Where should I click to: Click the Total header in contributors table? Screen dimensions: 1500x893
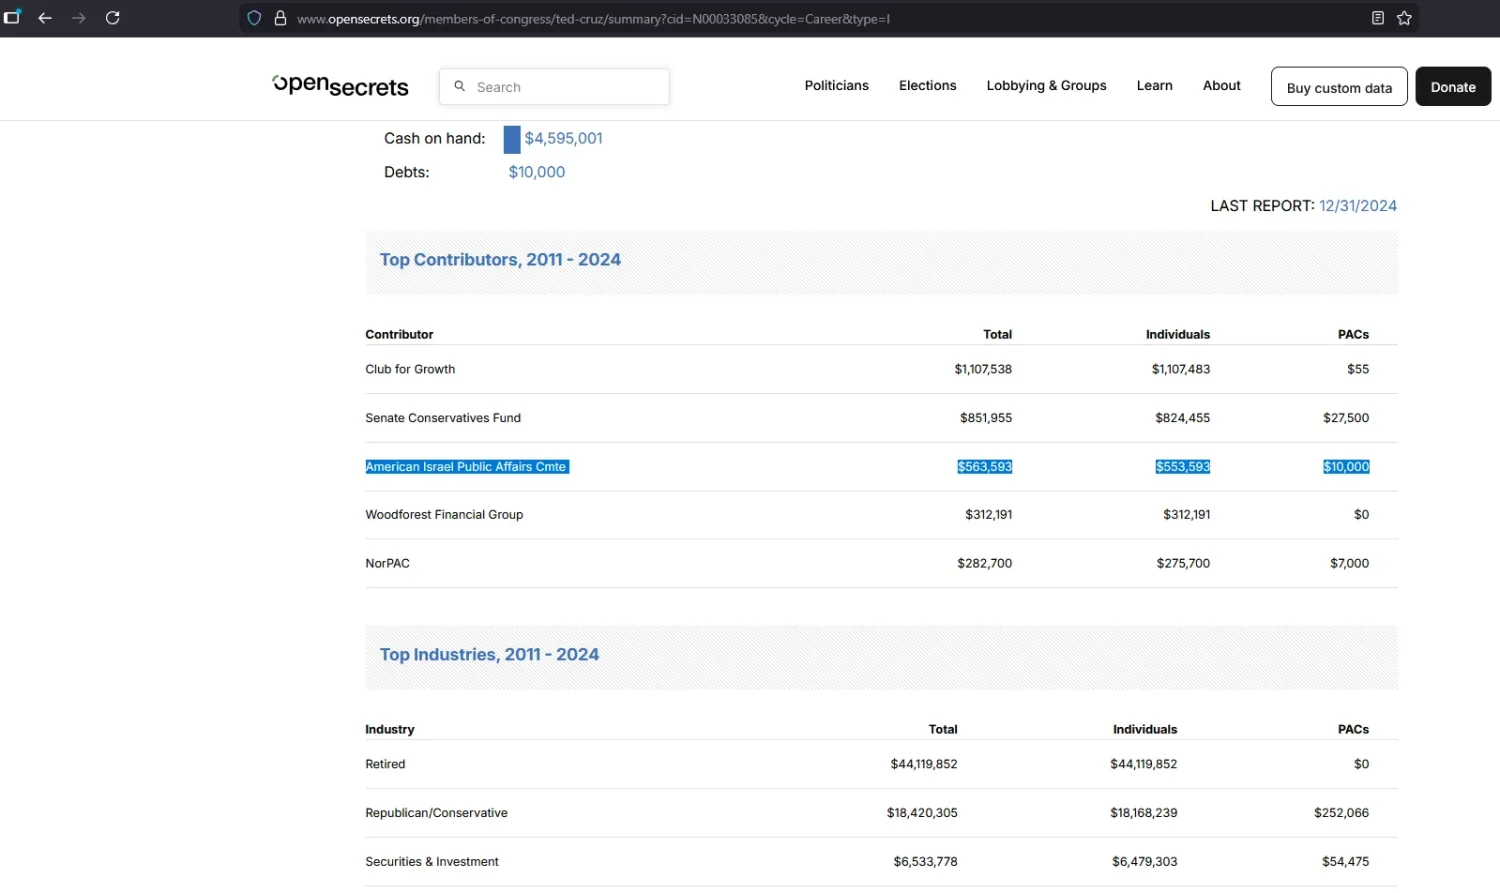click(998, 334)
